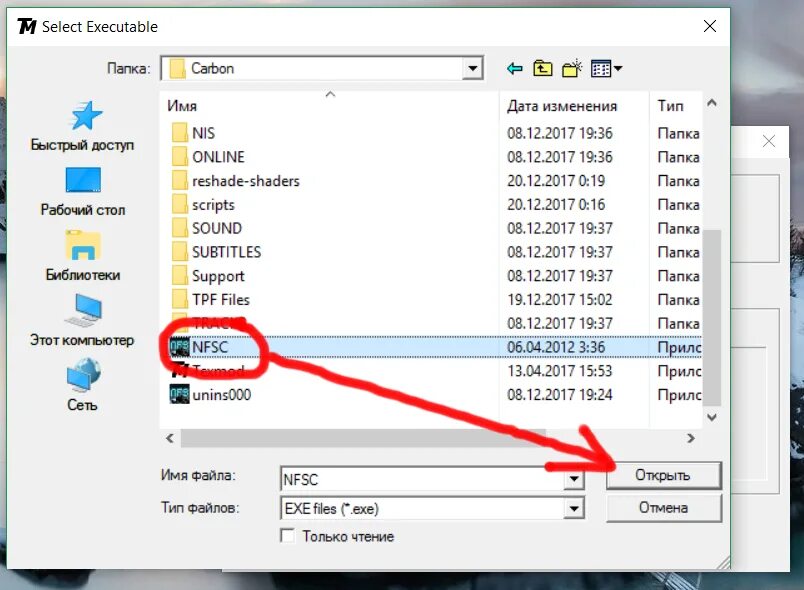The height and width of the screenshot is (590, 804).
Task: Click the vertical scrollbar thumb
Action: (712, 317)
